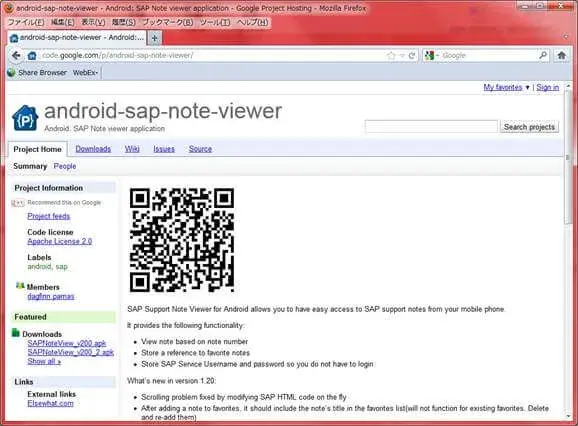The image size is (578, 426).
Task: Open the Issues tab
Action: pyautogui.click(x=164, y=149)
